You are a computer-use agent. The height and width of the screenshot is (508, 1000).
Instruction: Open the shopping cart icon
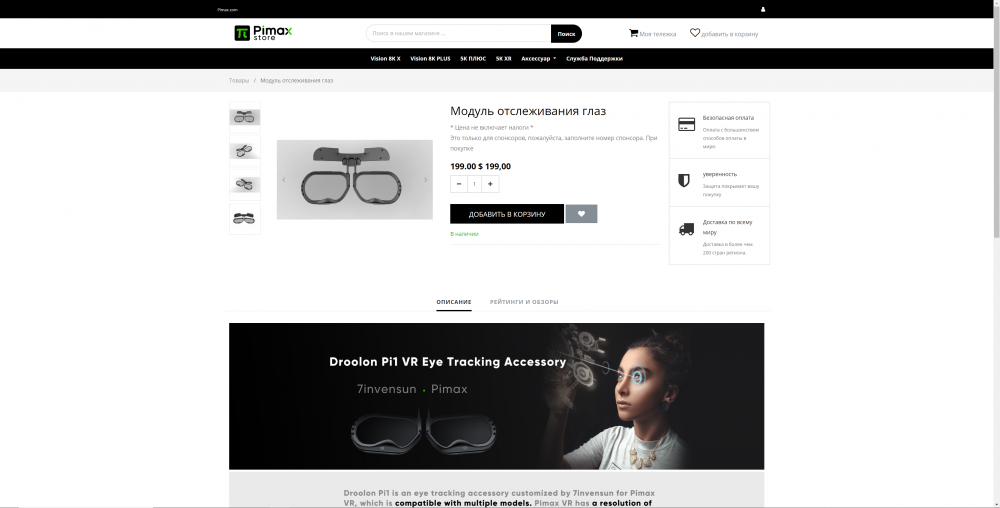point(633,33)
